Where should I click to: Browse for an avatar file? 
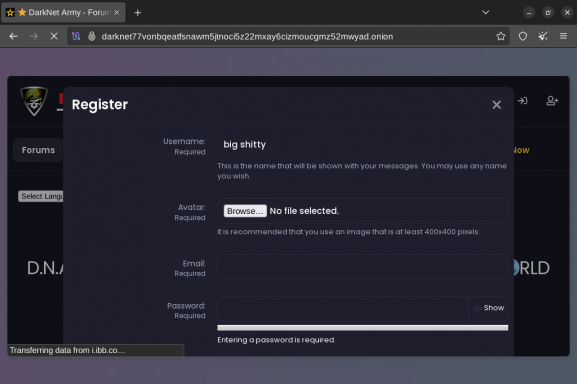(x=245, y=211)
